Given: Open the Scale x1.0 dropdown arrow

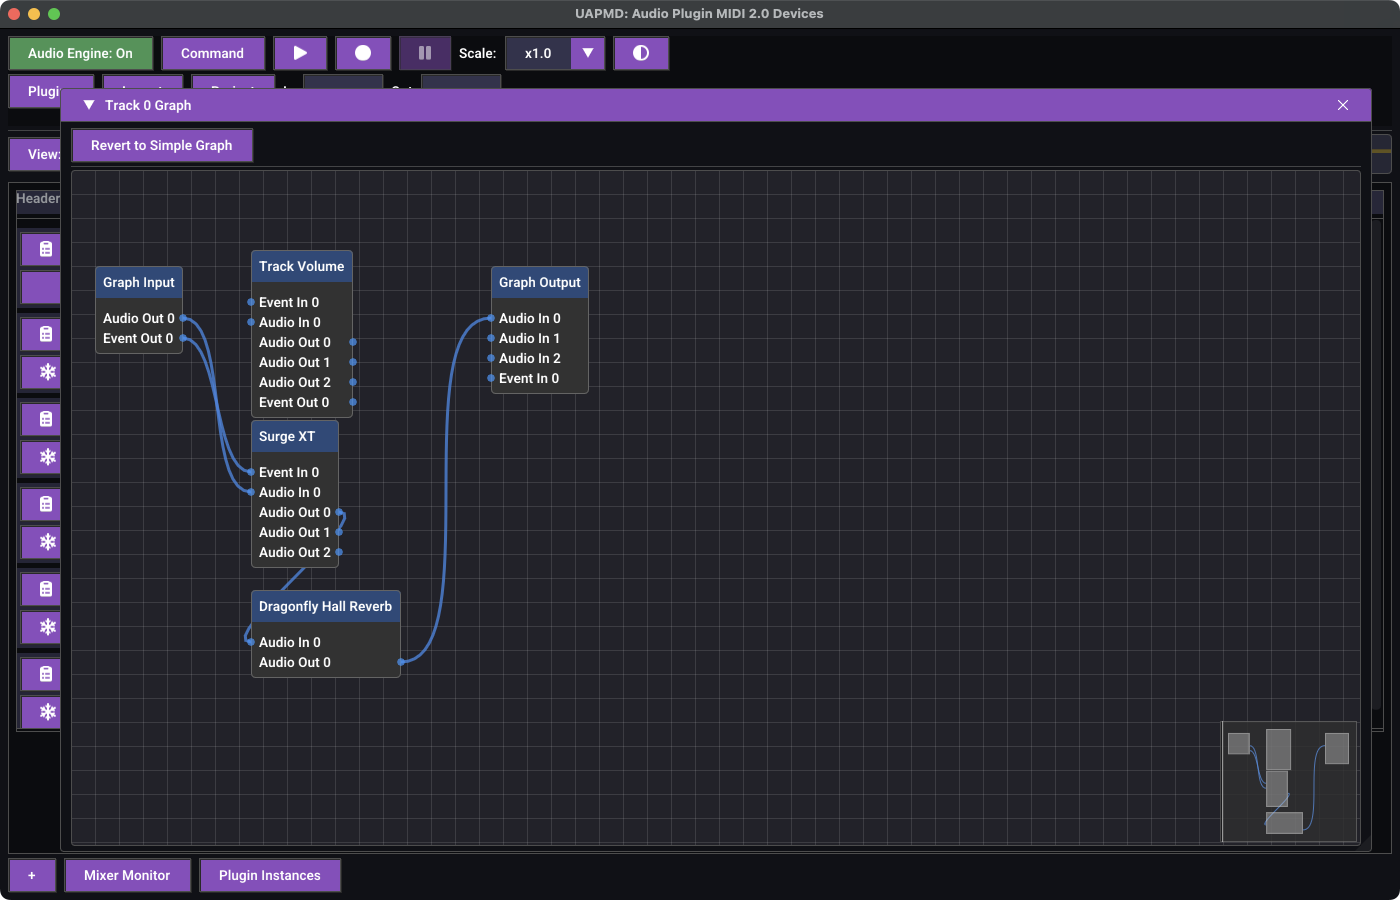Looking at the screenshot, I should point(588,53).
